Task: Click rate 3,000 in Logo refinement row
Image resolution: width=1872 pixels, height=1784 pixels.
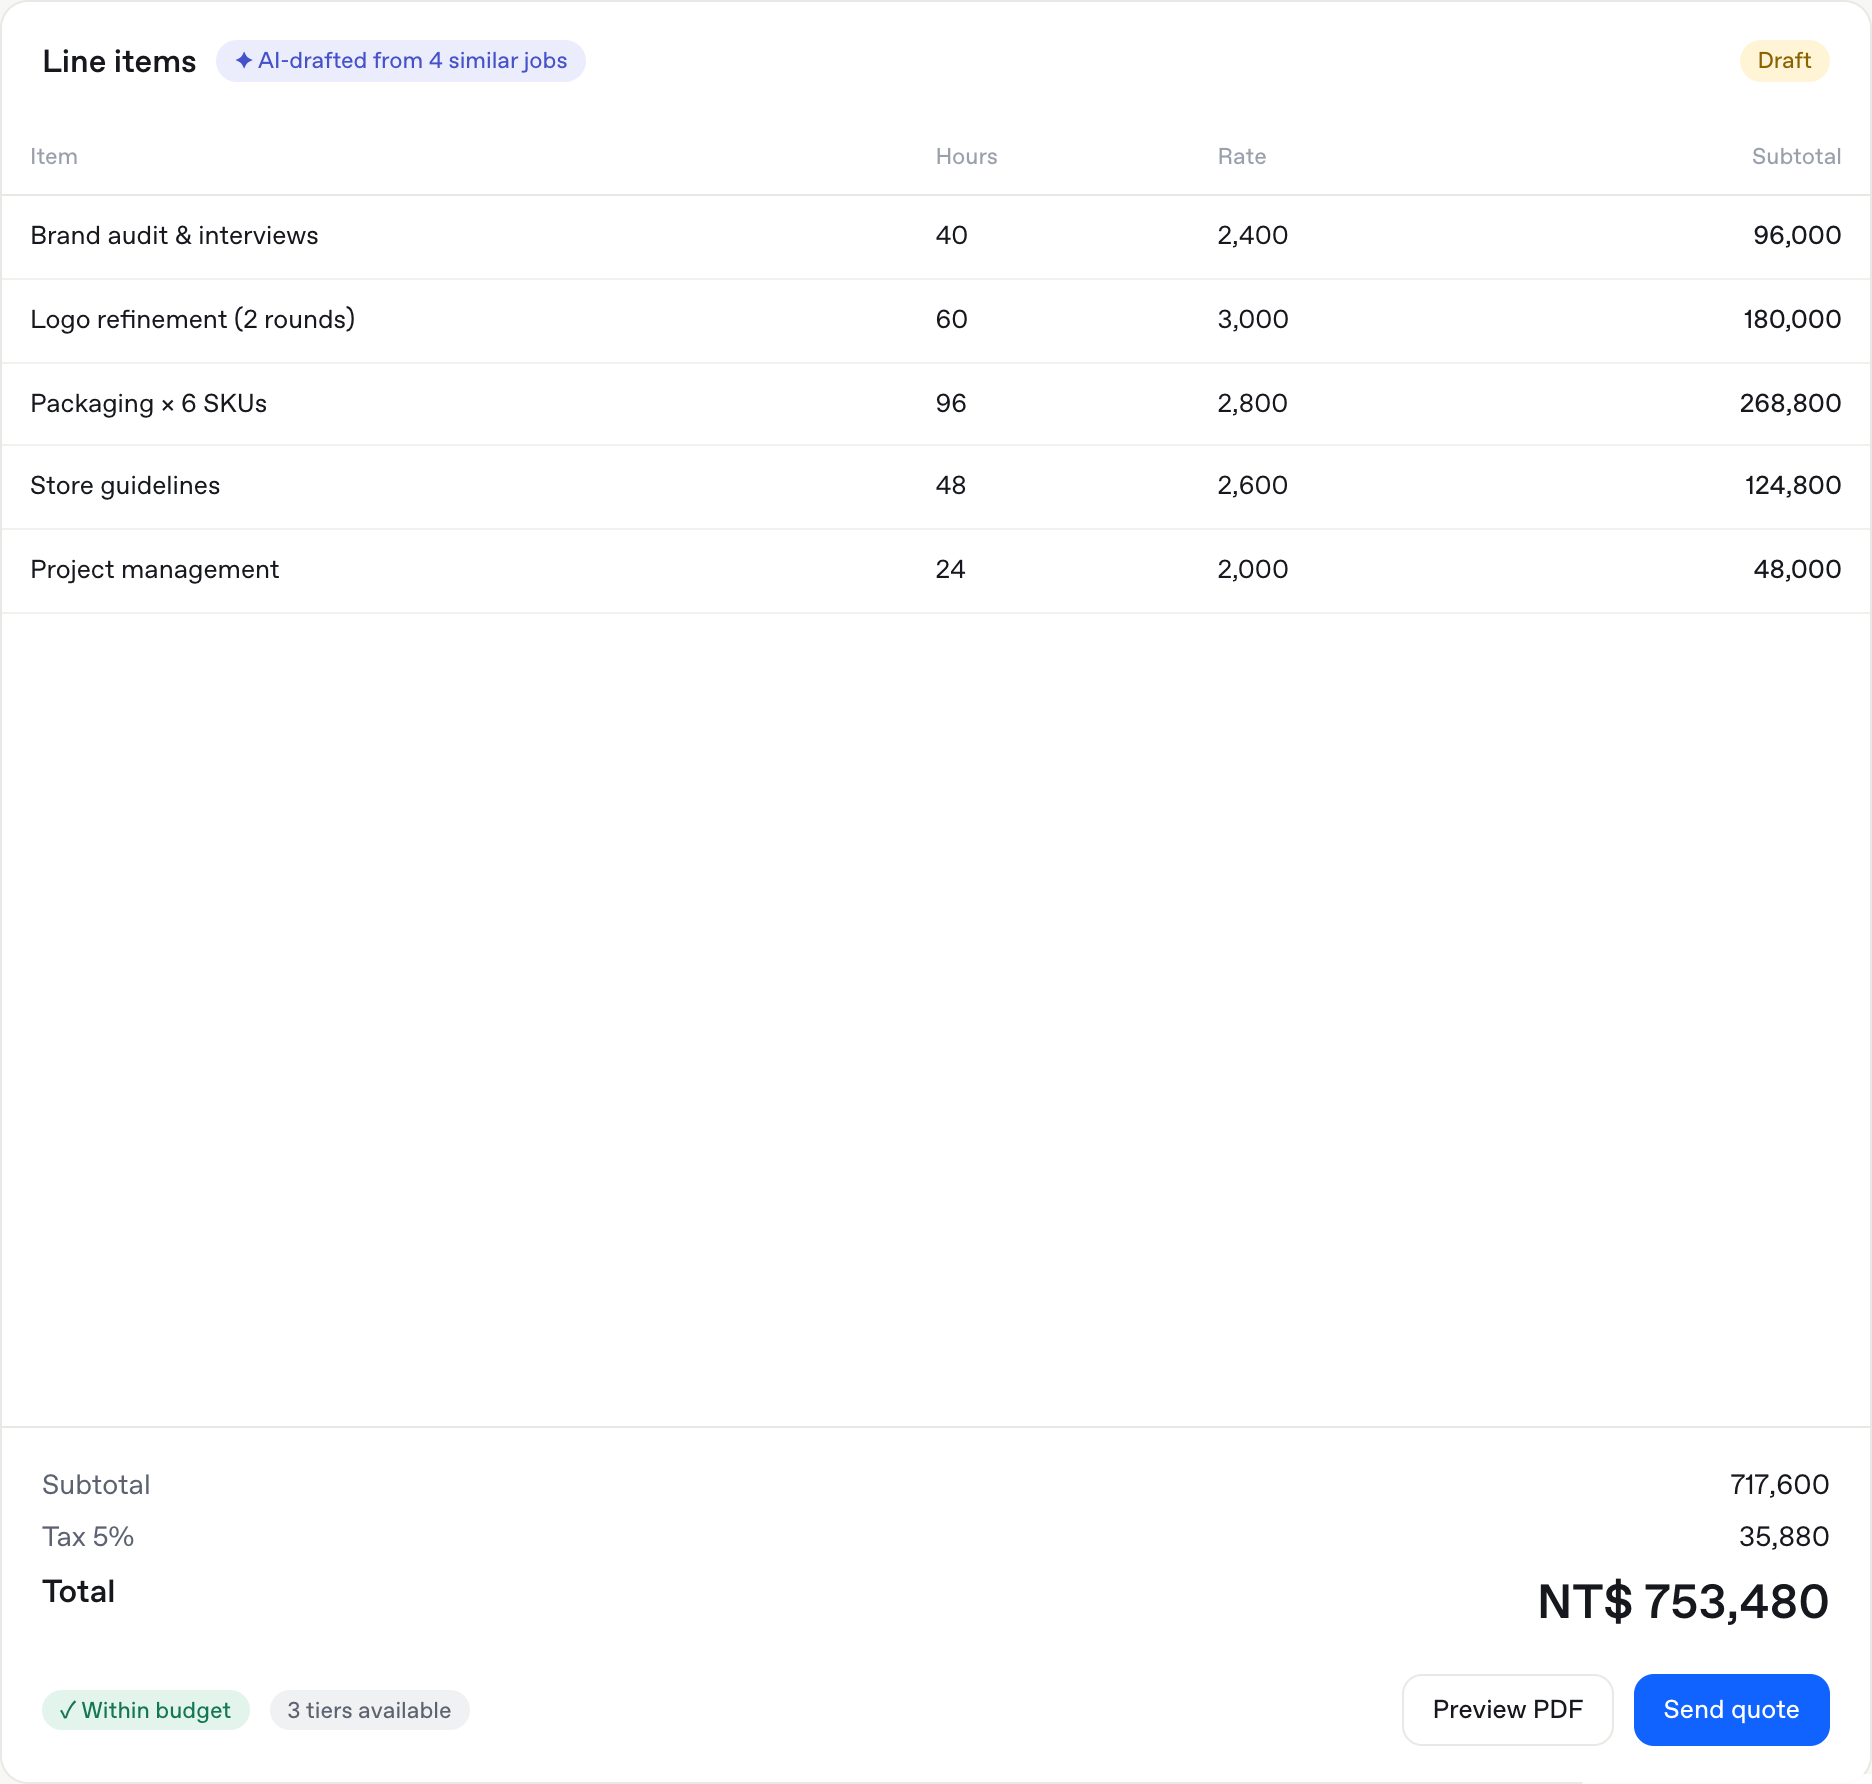Action: click(x=1252, y=320)
